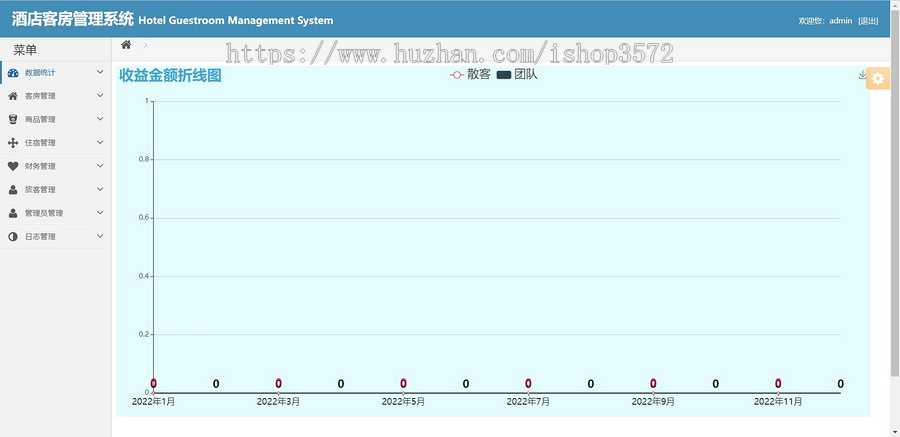Click the page vertical scrollbar thumb

(x=895, y=193)
